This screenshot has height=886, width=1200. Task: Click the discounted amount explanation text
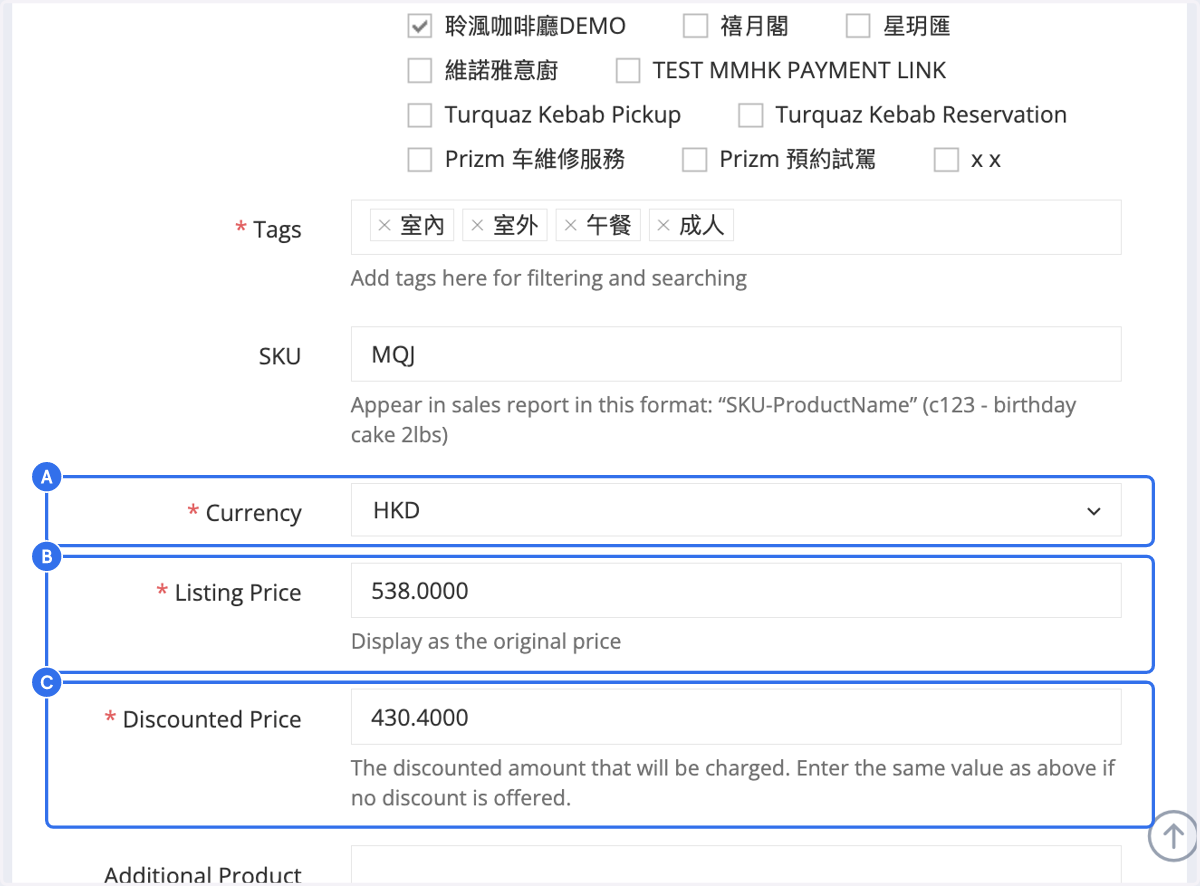pyautogui.click(x=733, y=783)
